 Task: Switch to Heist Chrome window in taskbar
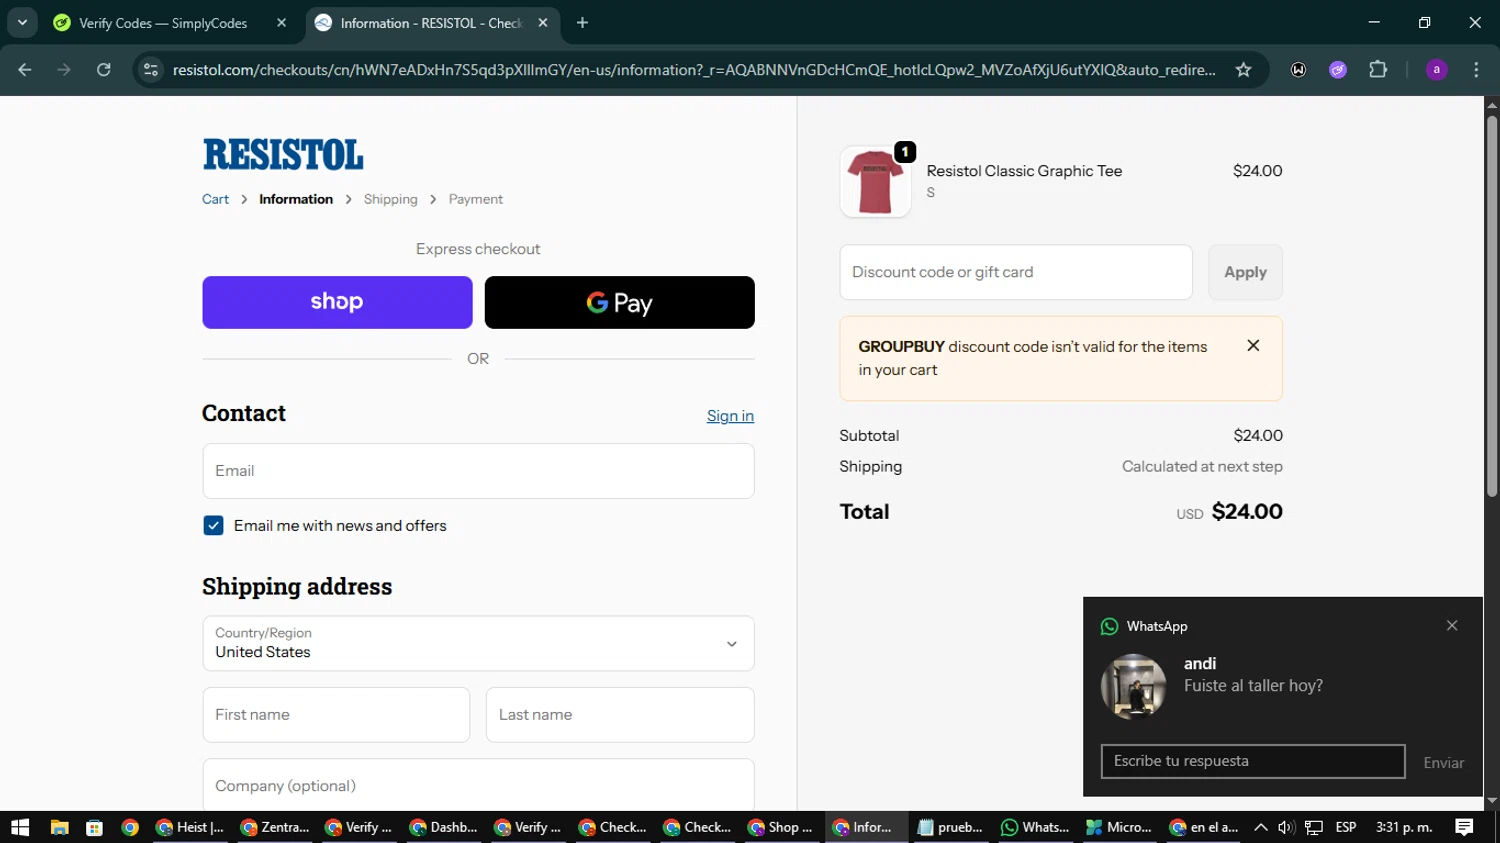(191, 827)
